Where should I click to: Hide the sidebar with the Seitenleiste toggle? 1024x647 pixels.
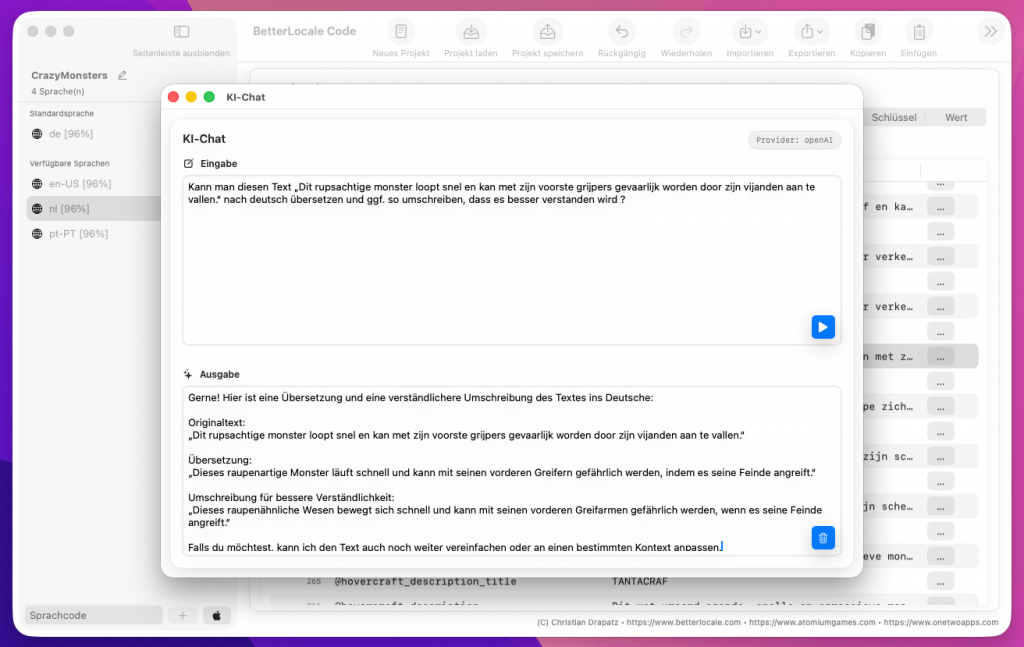pyautogui.click(x=181, y=32)
